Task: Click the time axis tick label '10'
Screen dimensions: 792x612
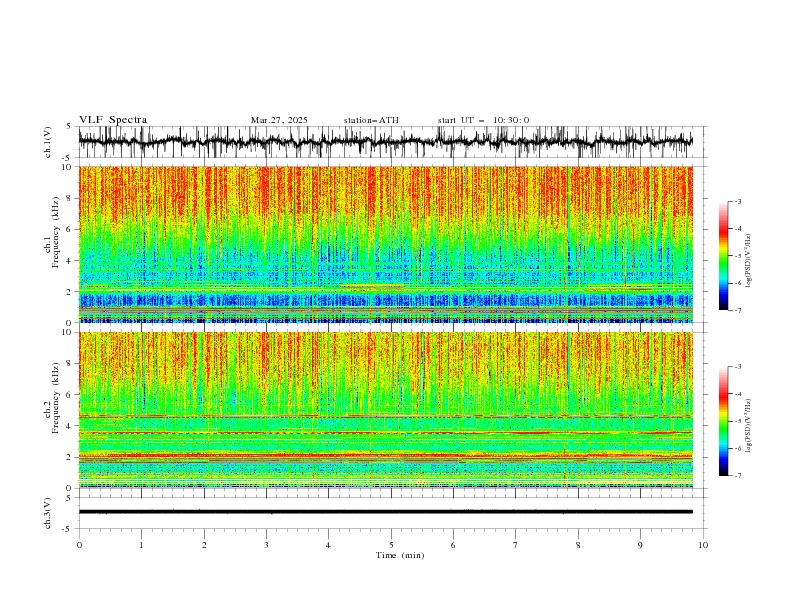Action: [x=703, y=545]
